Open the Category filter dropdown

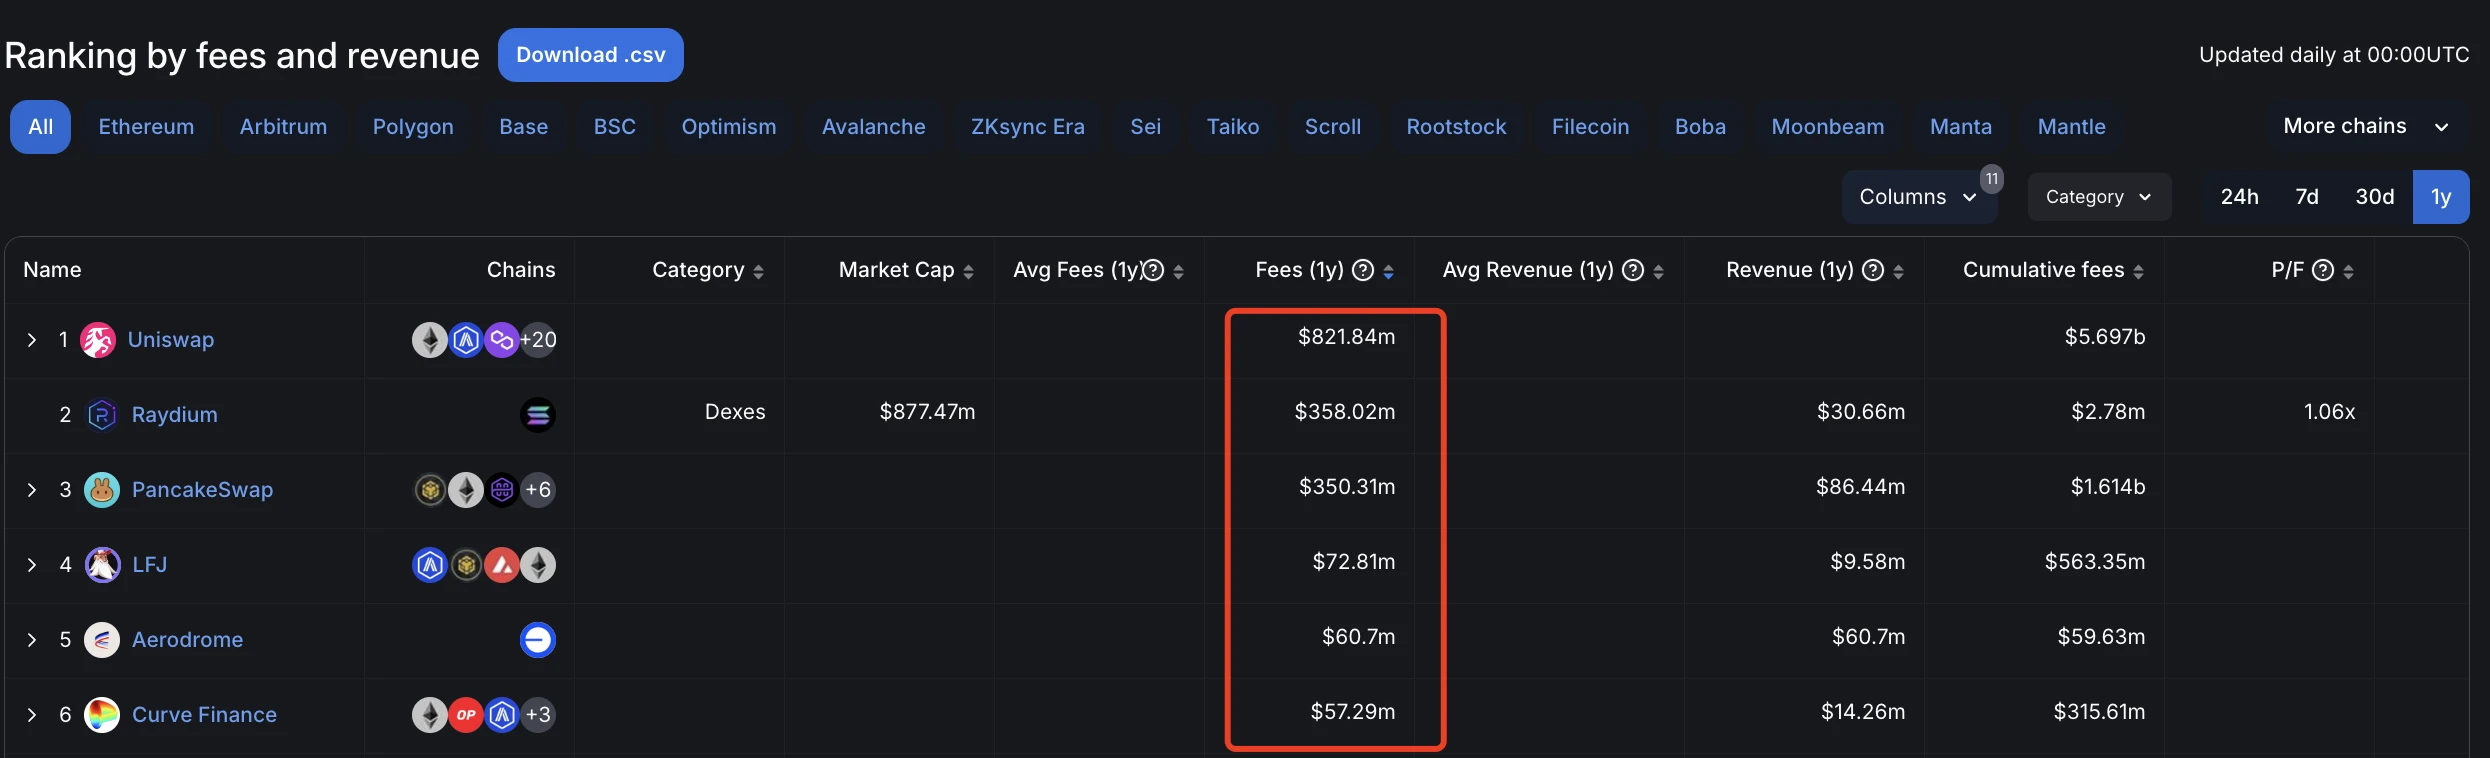[x=2098, y=197]
